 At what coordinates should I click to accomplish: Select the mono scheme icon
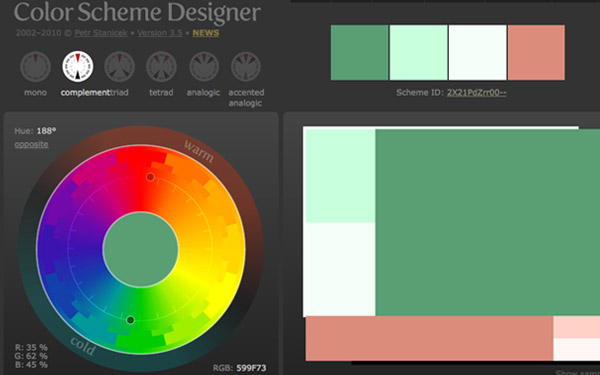click(35, 67)
